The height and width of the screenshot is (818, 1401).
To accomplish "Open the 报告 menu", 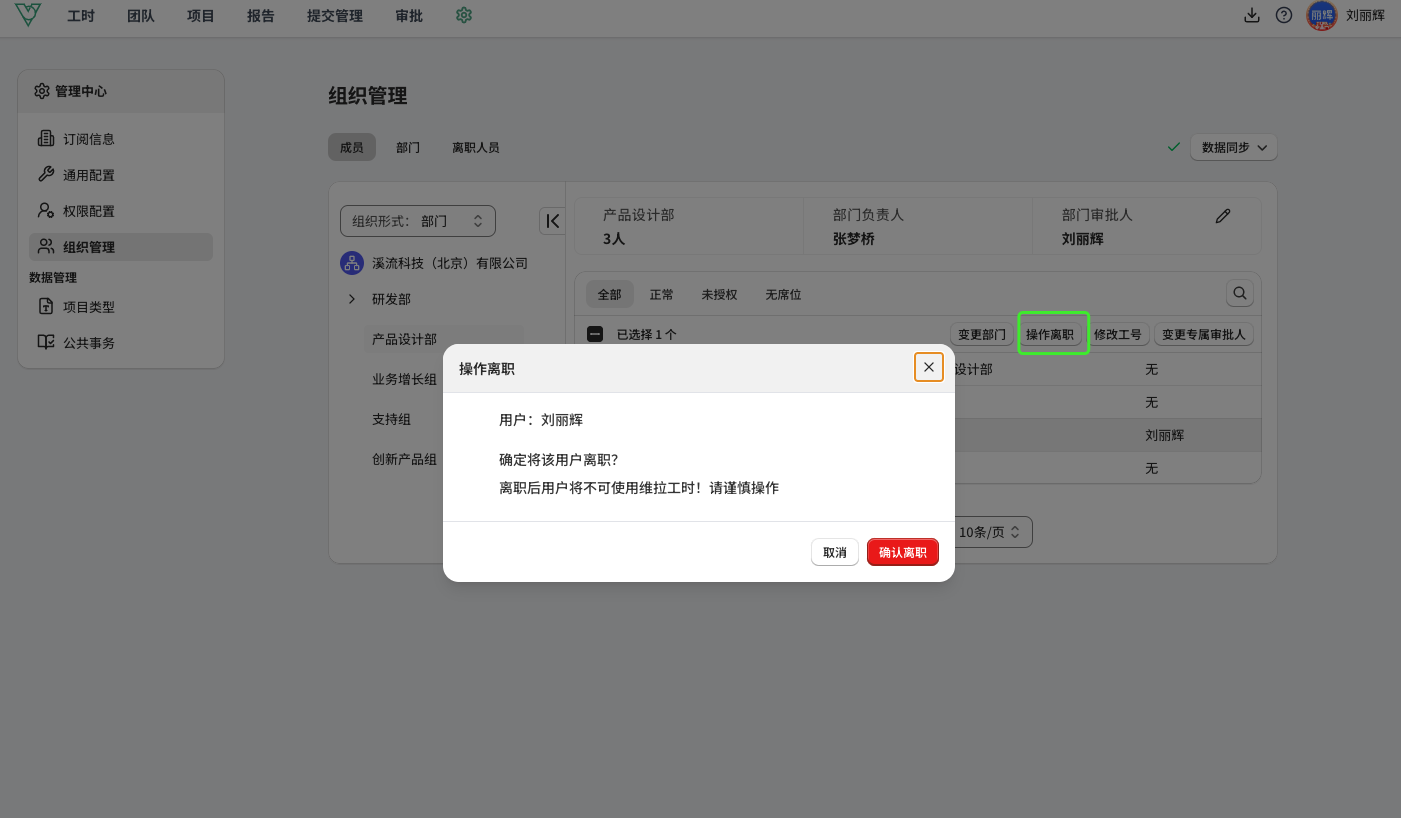I will [261, 16].
